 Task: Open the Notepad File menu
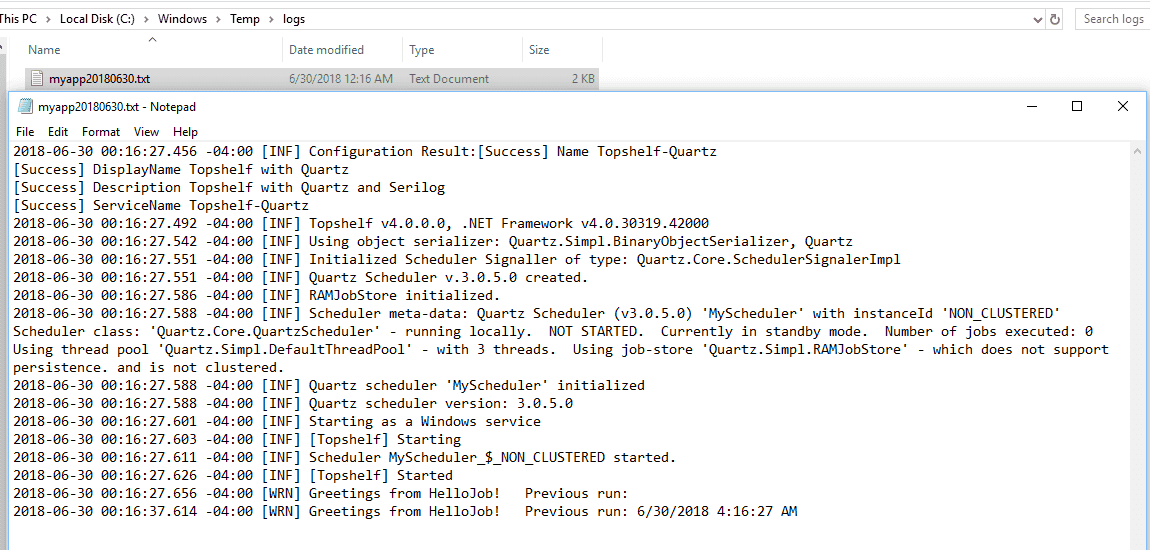pyautogui.click(x=25, y=132)
